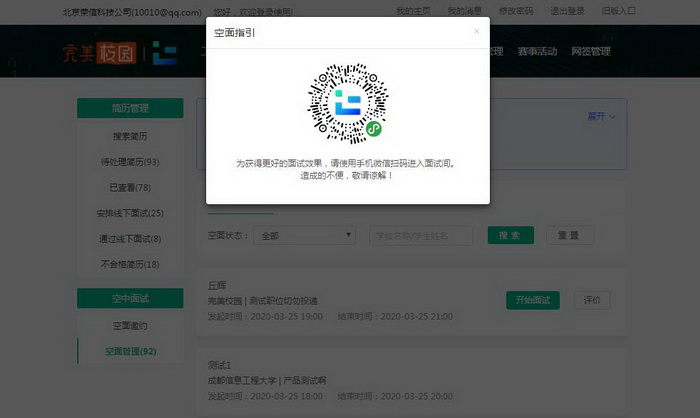700x418 pixels.
Task: Open 通过线下面试(8) in sidebar
Action: 130,239
